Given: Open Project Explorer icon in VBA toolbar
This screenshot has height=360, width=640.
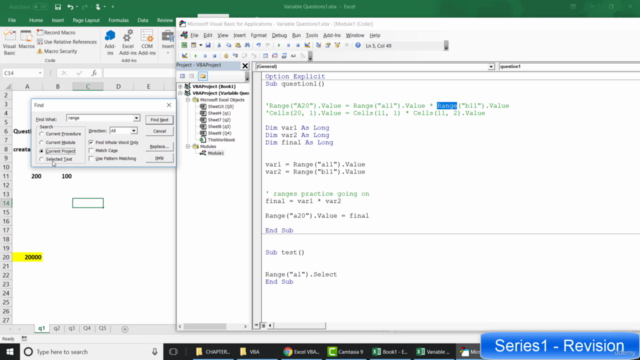Looking at the screenshot, I should click(x=318, y=45).
